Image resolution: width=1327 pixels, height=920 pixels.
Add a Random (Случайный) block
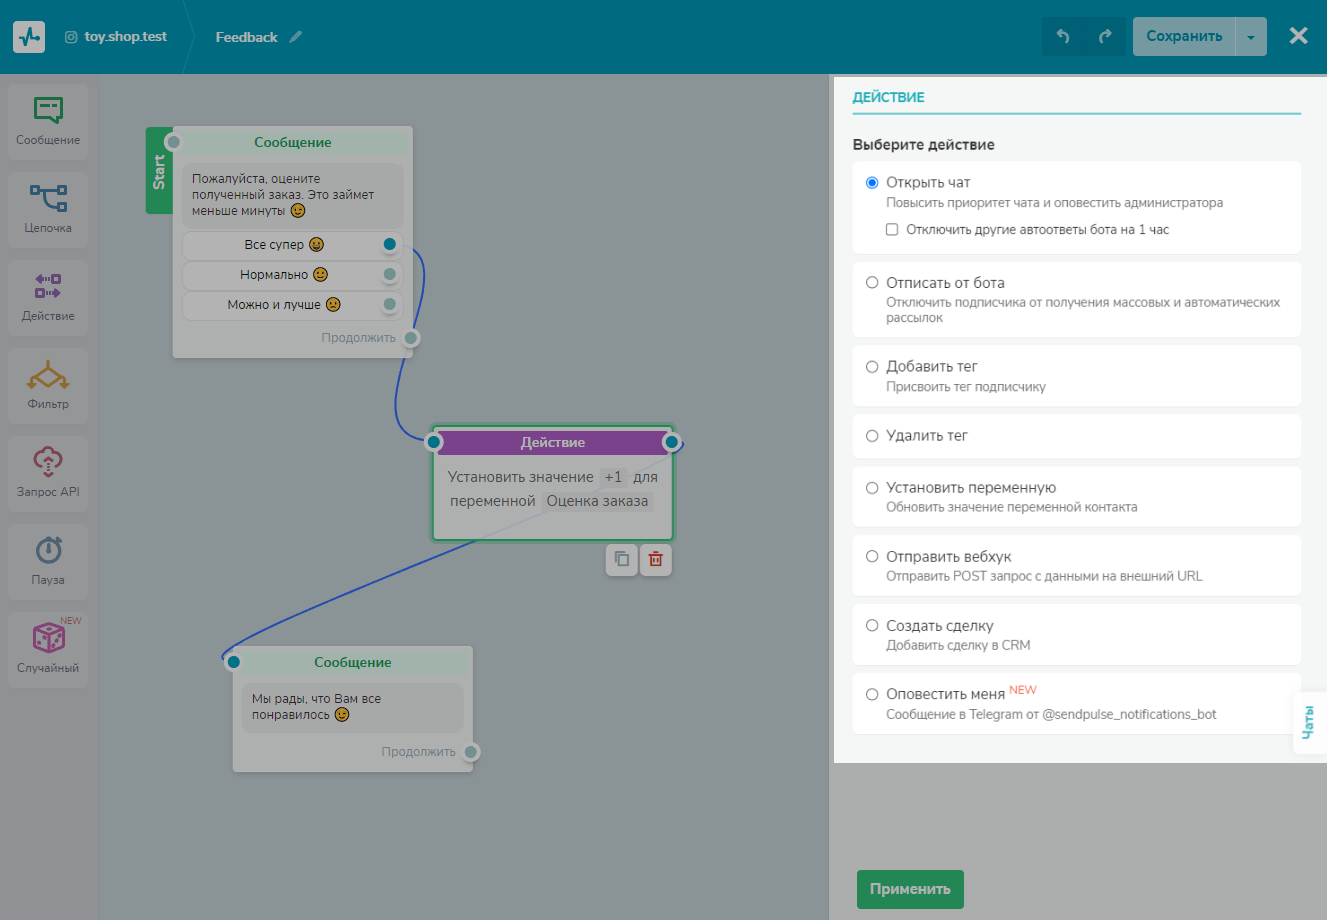48,649
